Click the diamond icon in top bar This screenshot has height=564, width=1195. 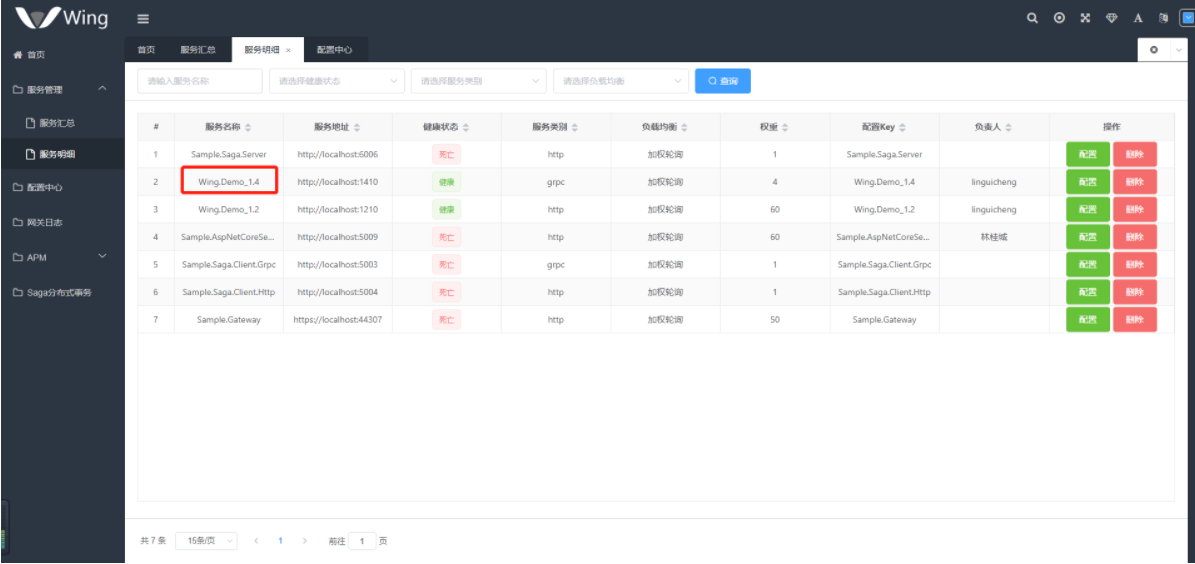(x=1111, y=18)
